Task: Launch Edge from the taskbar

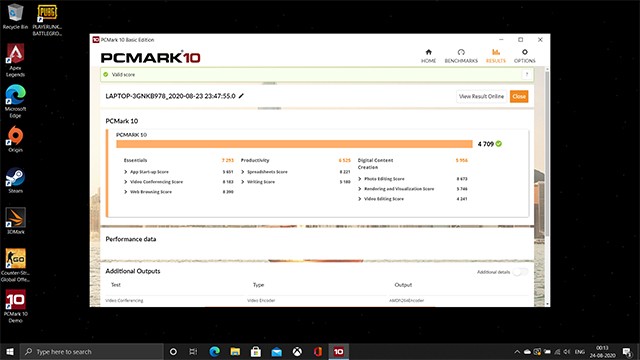Action: (214, 351)
